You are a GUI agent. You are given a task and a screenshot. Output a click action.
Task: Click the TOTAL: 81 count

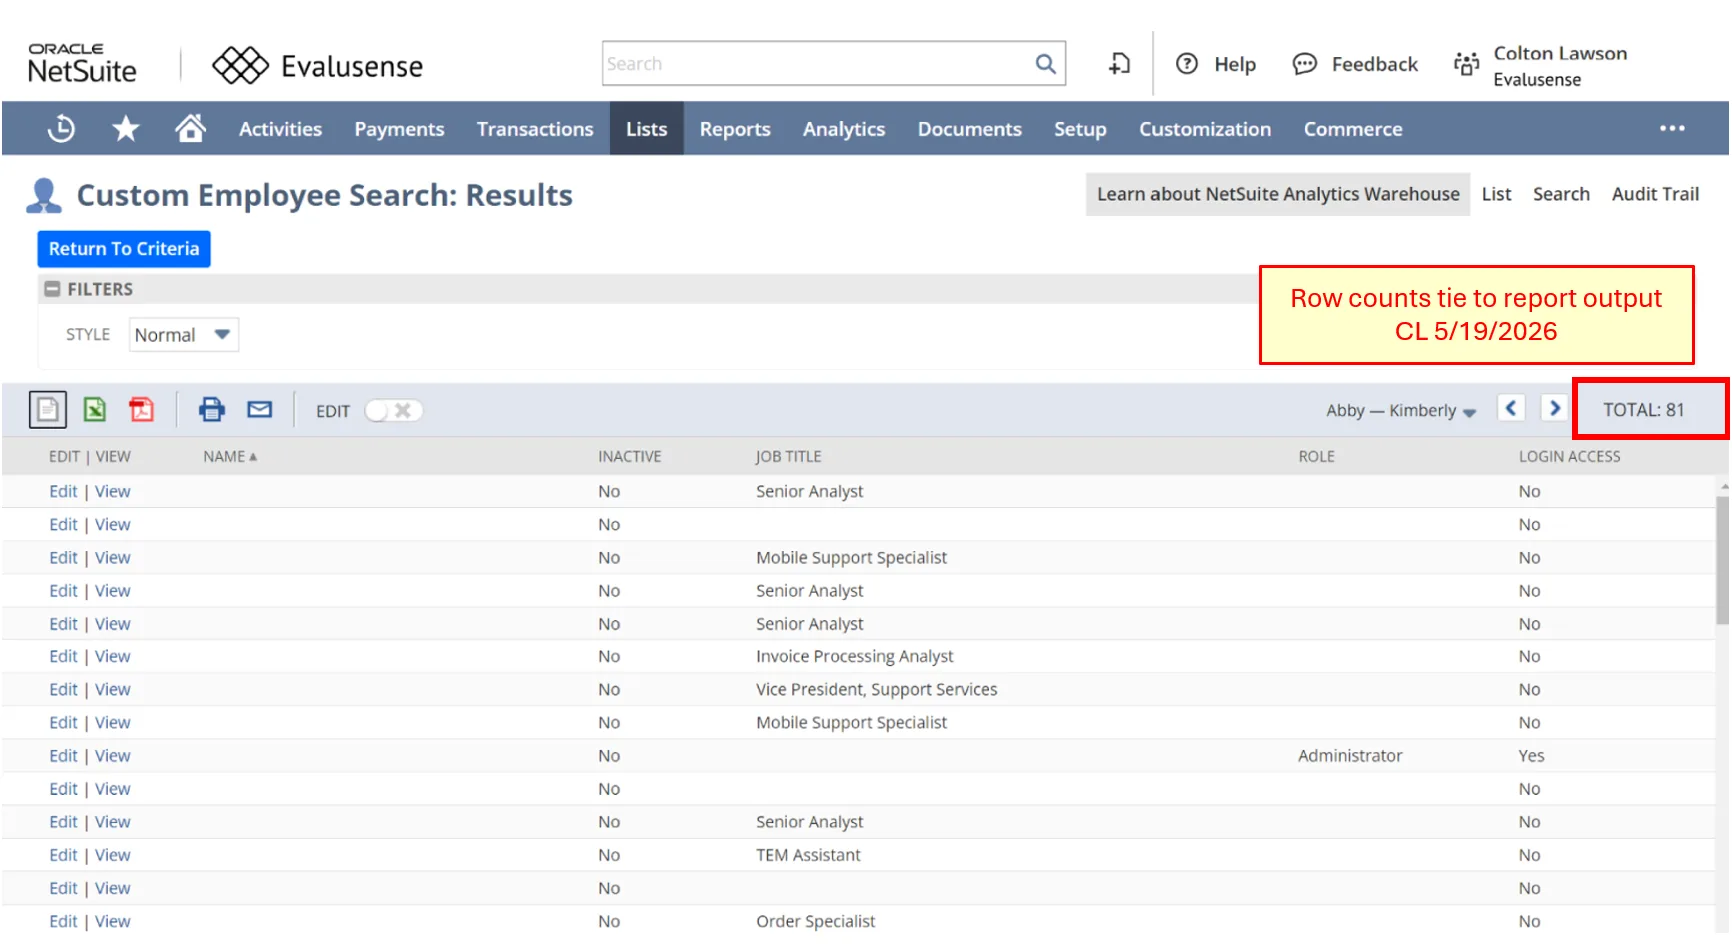pyautogui.click(x=1644, y=410)
